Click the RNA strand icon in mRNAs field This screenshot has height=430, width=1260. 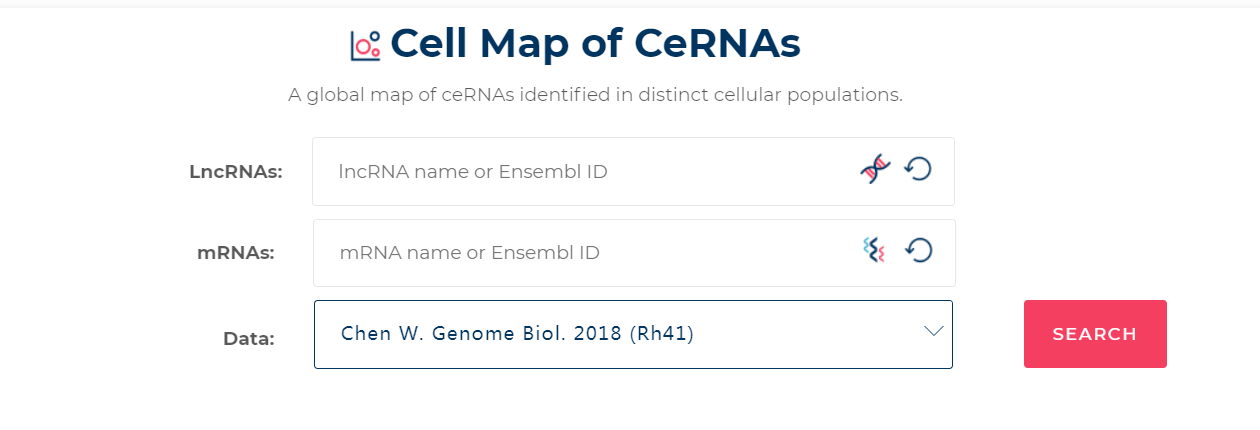click(875, 250)
